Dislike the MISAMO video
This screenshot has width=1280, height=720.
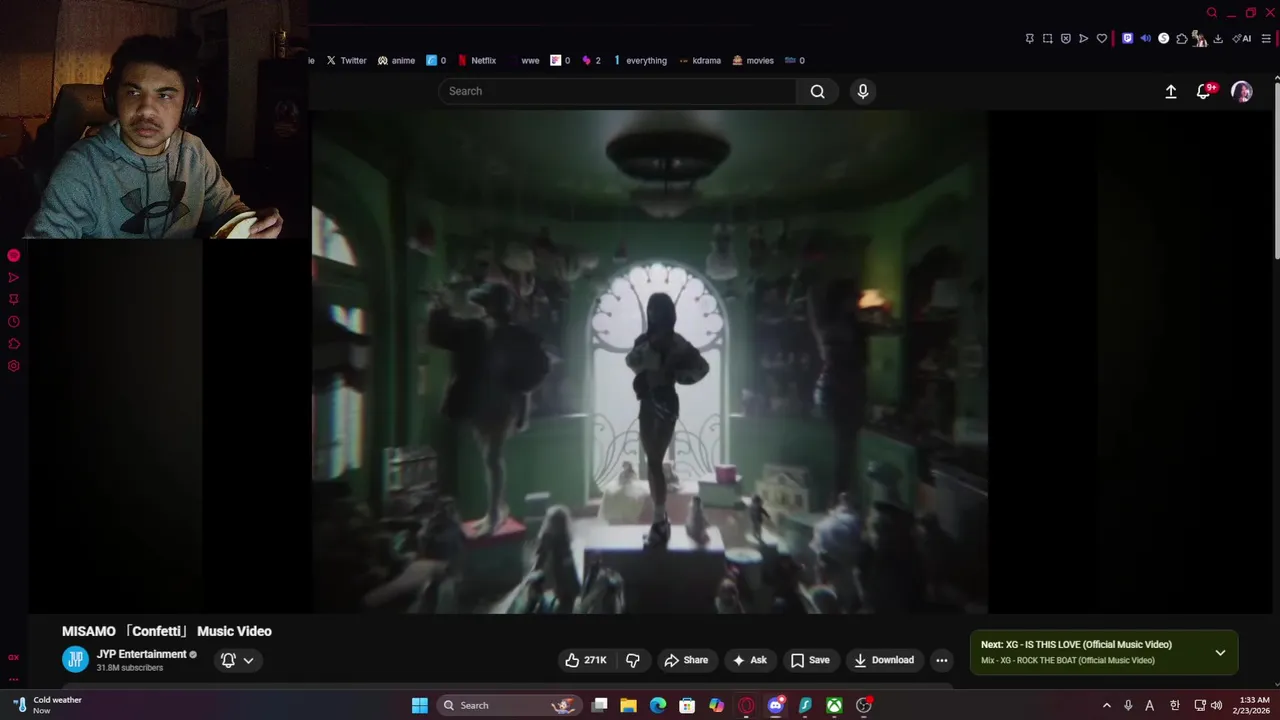point(633,660)
